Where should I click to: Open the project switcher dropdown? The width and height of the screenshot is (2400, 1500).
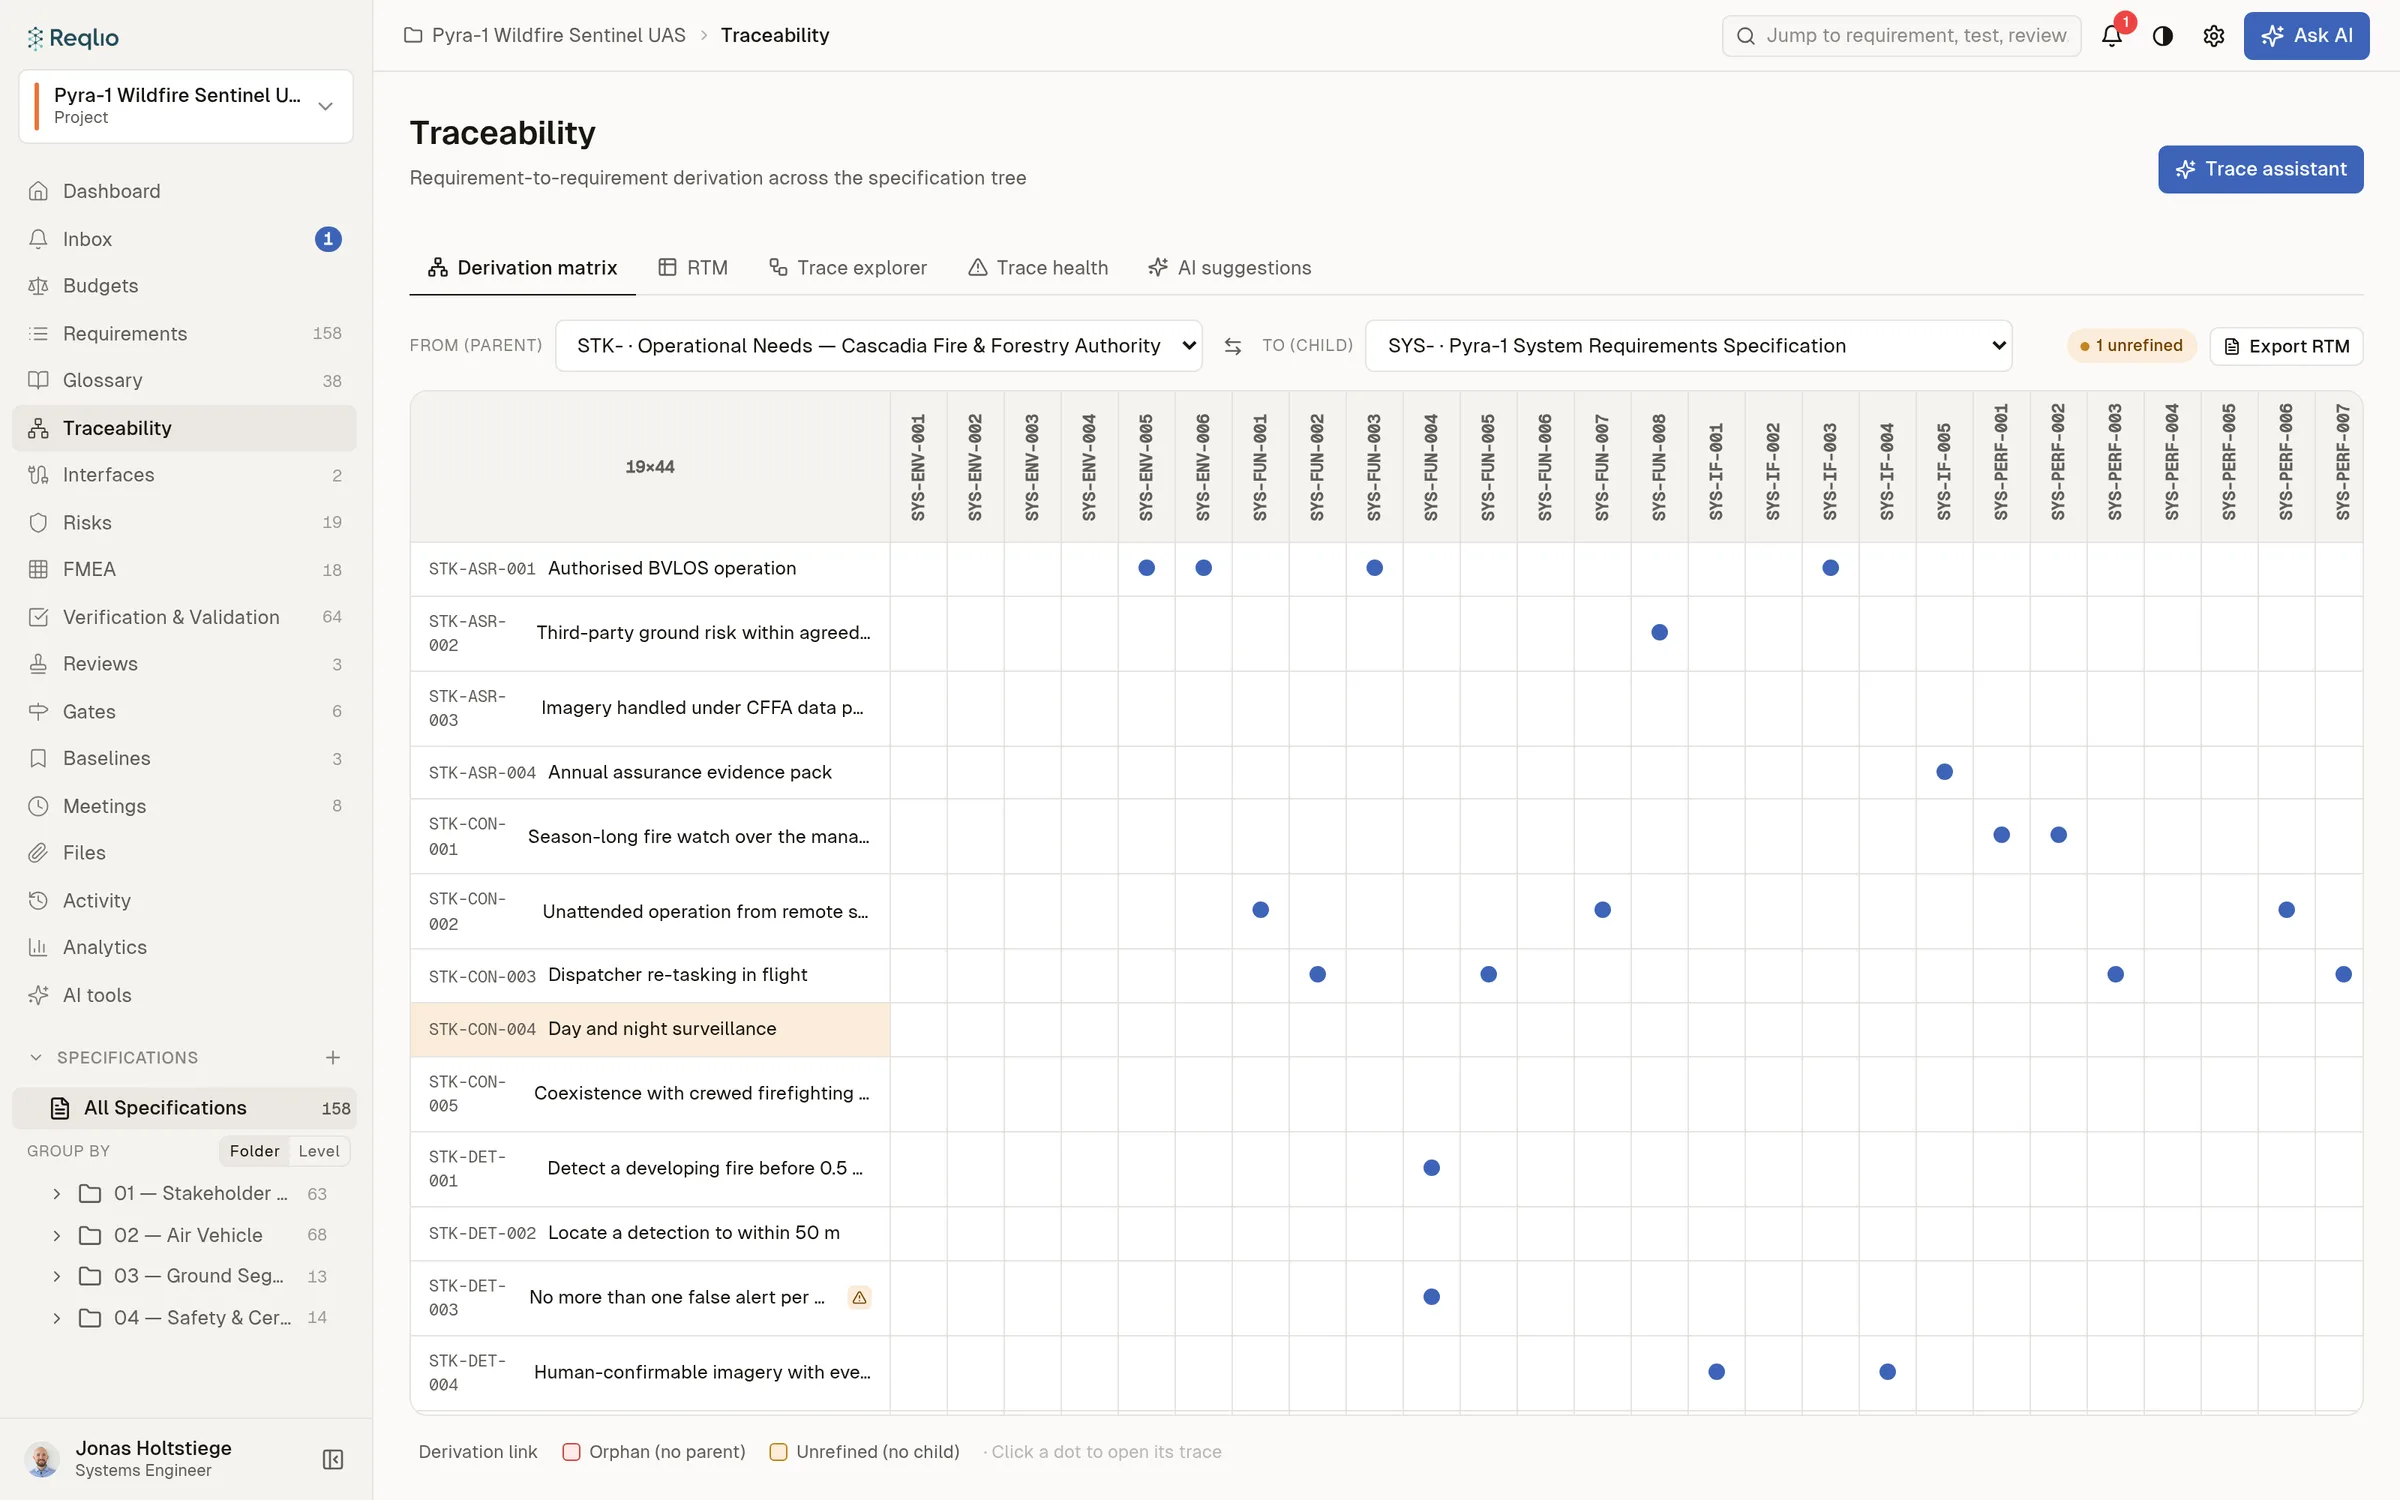point(186,106)
